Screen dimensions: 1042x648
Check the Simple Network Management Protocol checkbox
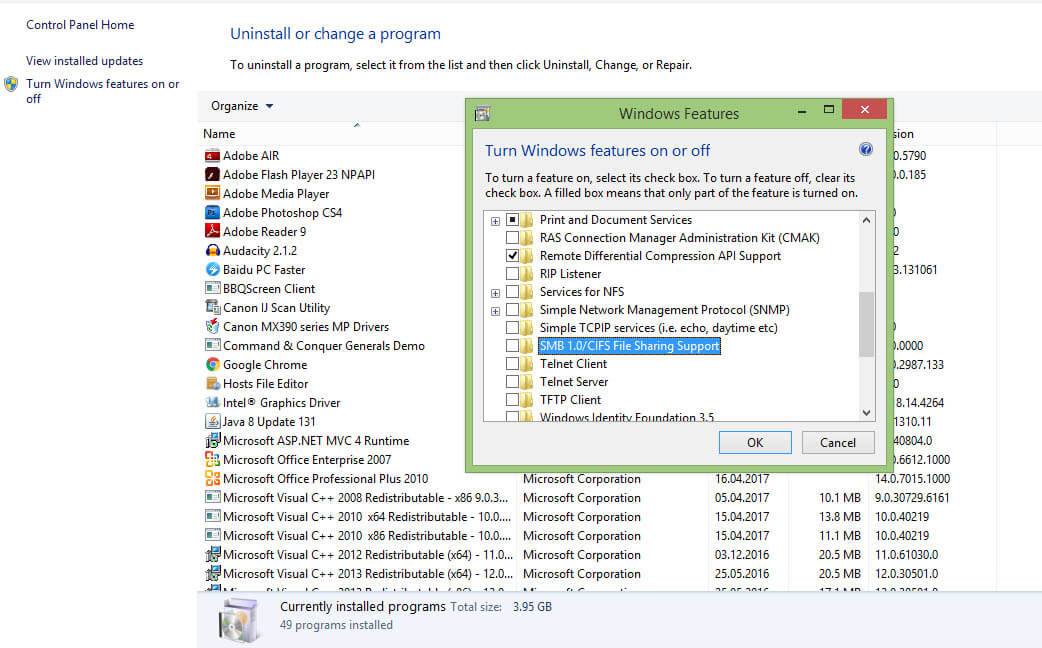coord(512,309)
